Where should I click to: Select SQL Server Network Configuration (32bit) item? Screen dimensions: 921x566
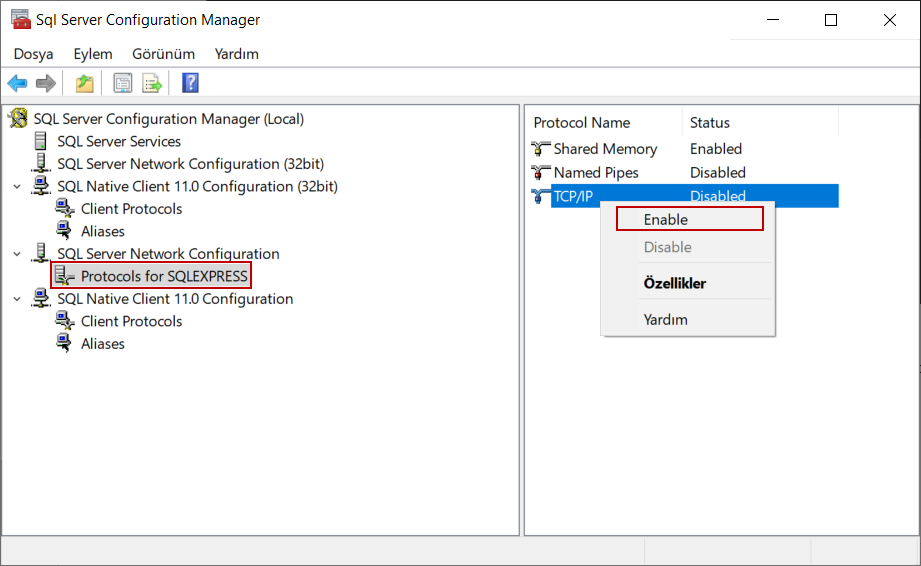point(190,164)
